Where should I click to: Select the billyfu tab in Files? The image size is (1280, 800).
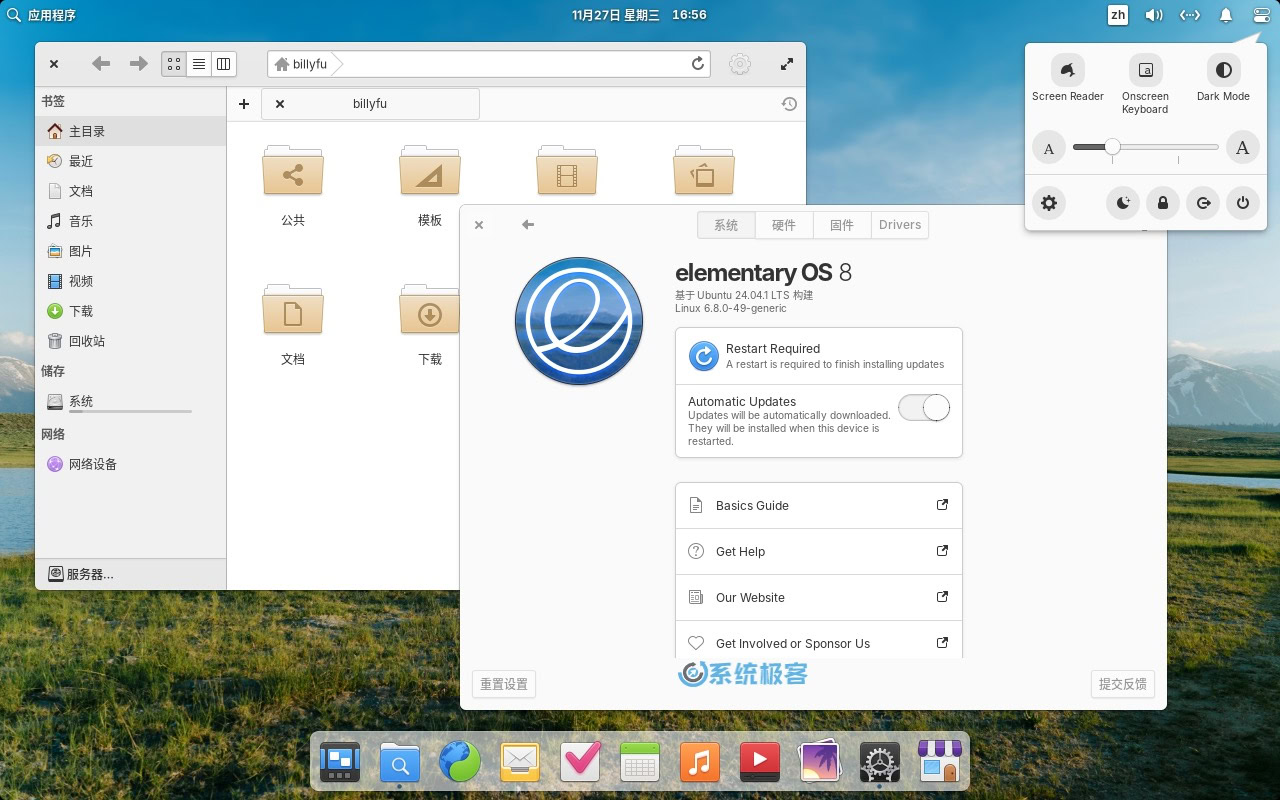point(370,104)
